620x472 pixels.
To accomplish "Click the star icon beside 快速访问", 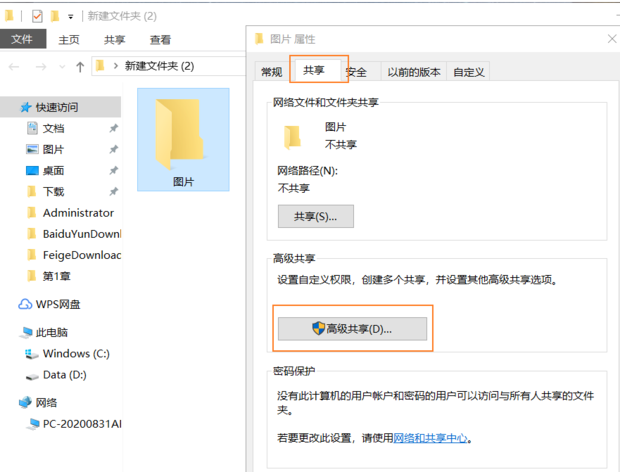I will tap(26, 107).
